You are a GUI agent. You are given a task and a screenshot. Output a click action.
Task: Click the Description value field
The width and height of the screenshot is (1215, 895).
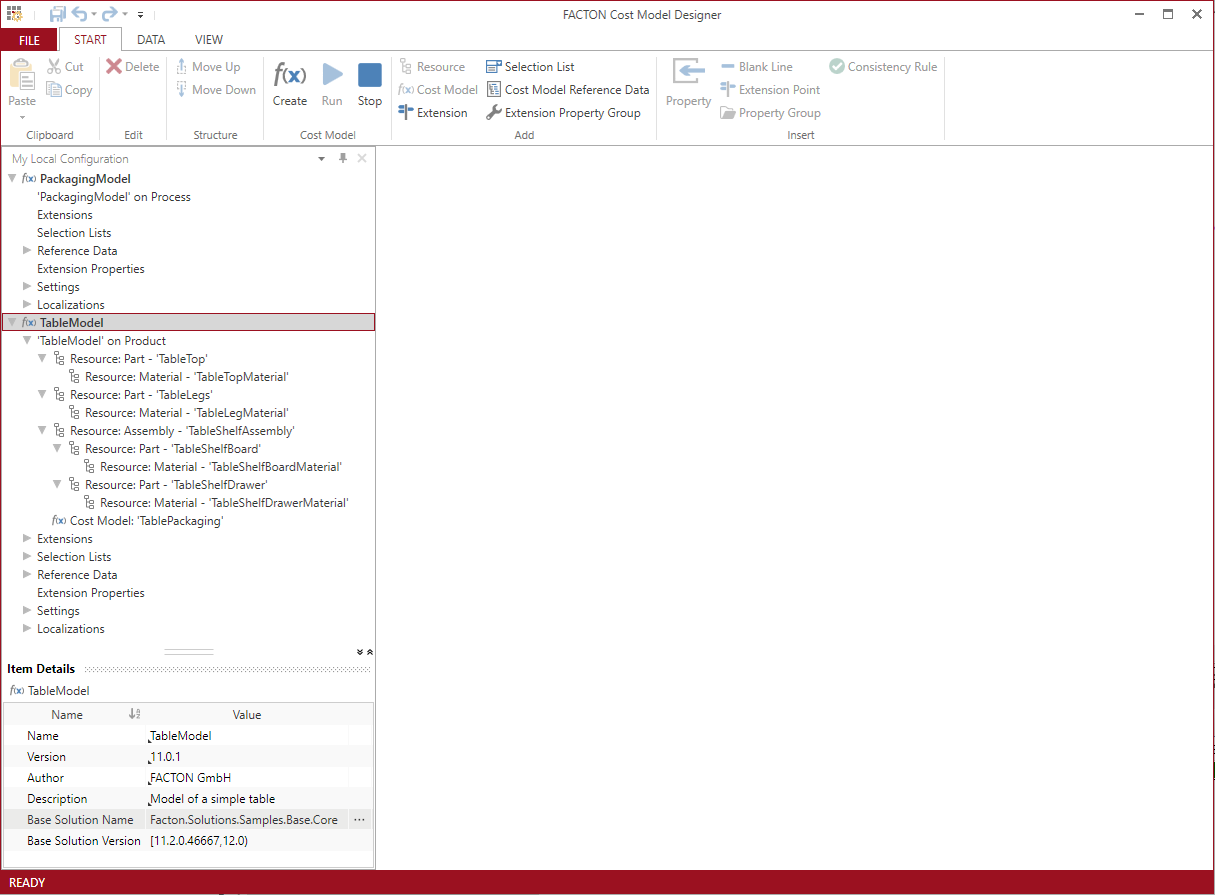(247, 799)
